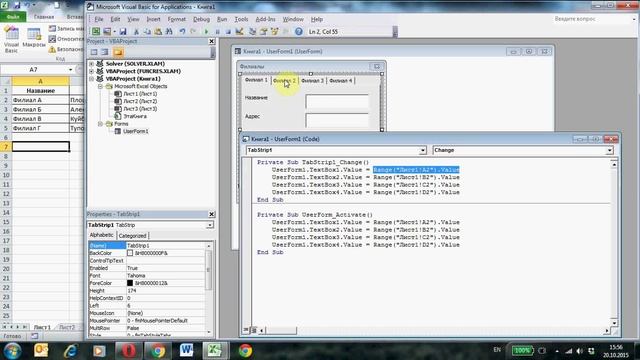Click the BackColor swatch in Properties
The width and height of the screenshot is (640, 360).
pos(130,253)
